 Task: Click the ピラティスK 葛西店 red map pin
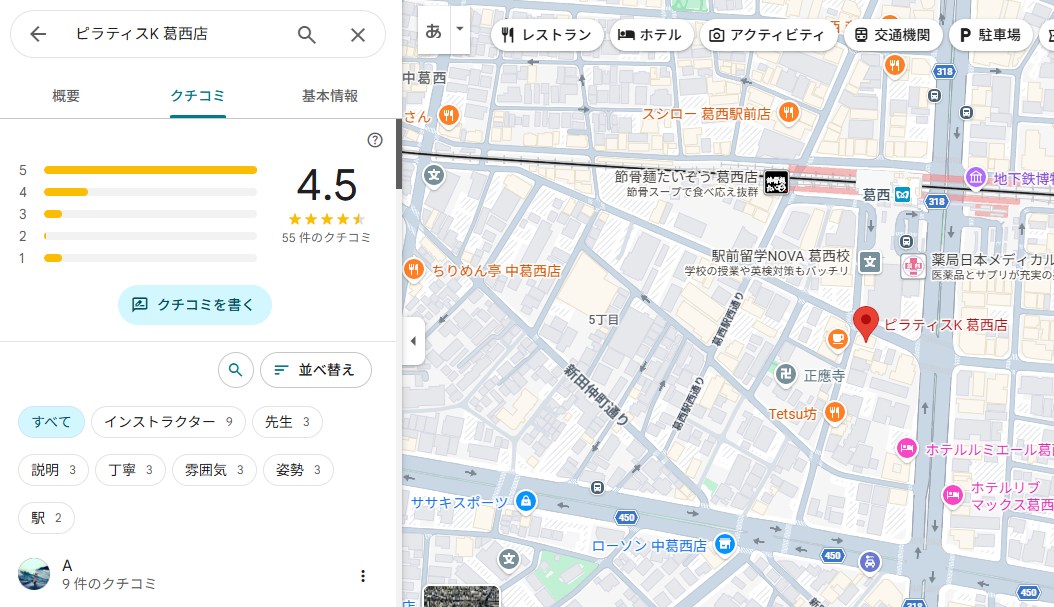(x=866, y=323)
